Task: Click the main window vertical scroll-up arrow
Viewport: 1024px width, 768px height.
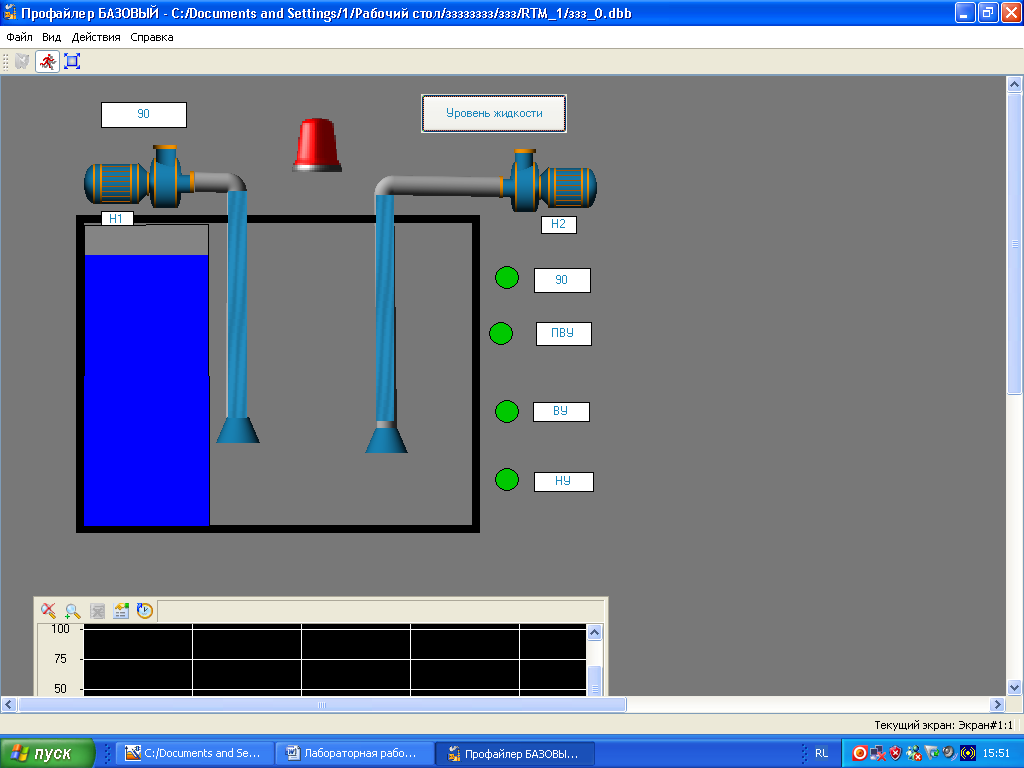Action: (1014, 84)
